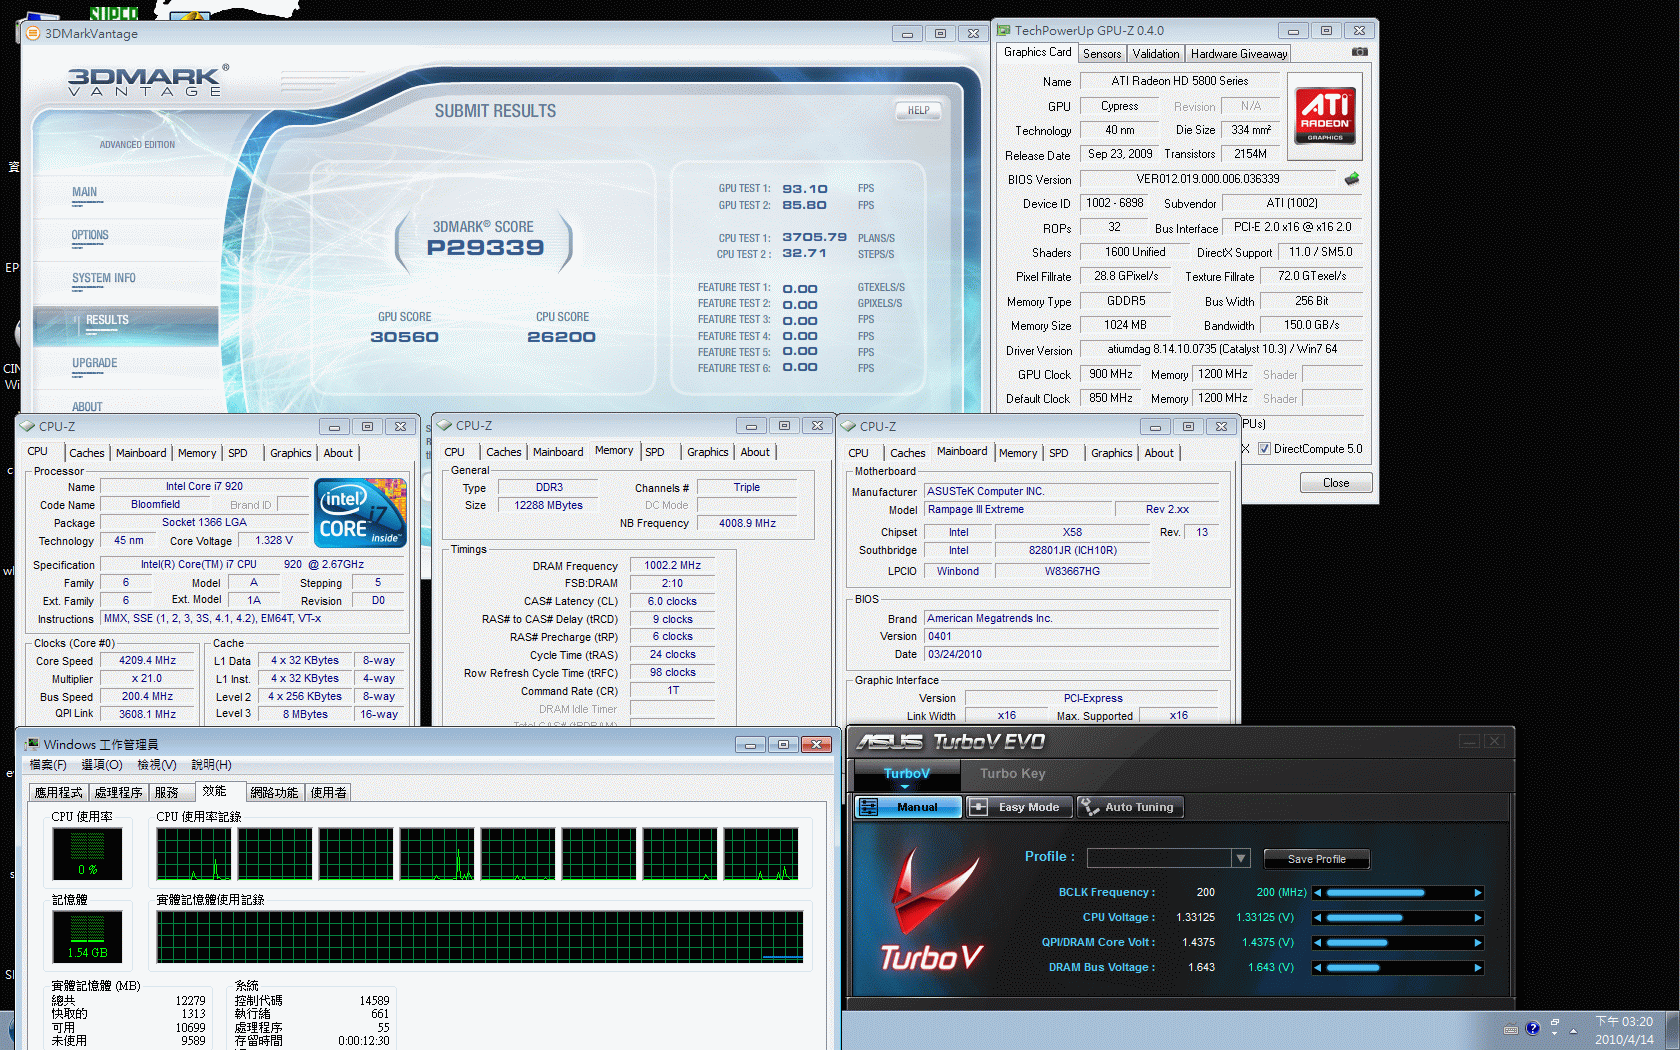Click the CPU Voltage decrease arrow

click(1318, 918)
